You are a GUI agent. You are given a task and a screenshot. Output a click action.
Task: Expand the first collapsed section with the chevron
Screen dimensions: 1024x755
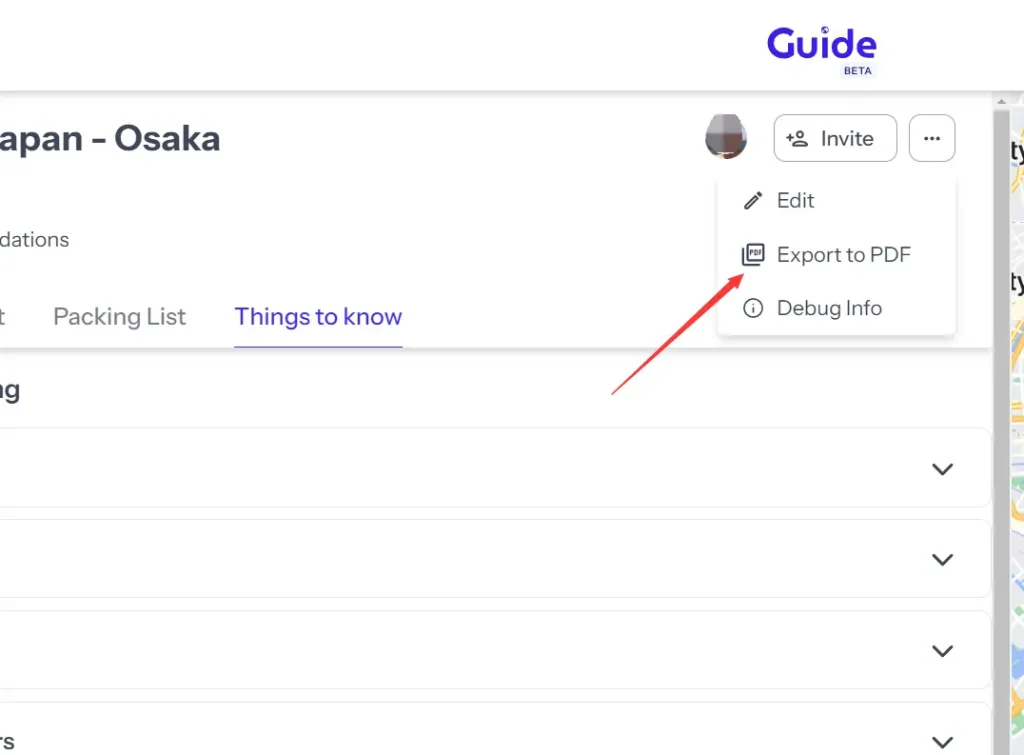(x=942, y=468)
